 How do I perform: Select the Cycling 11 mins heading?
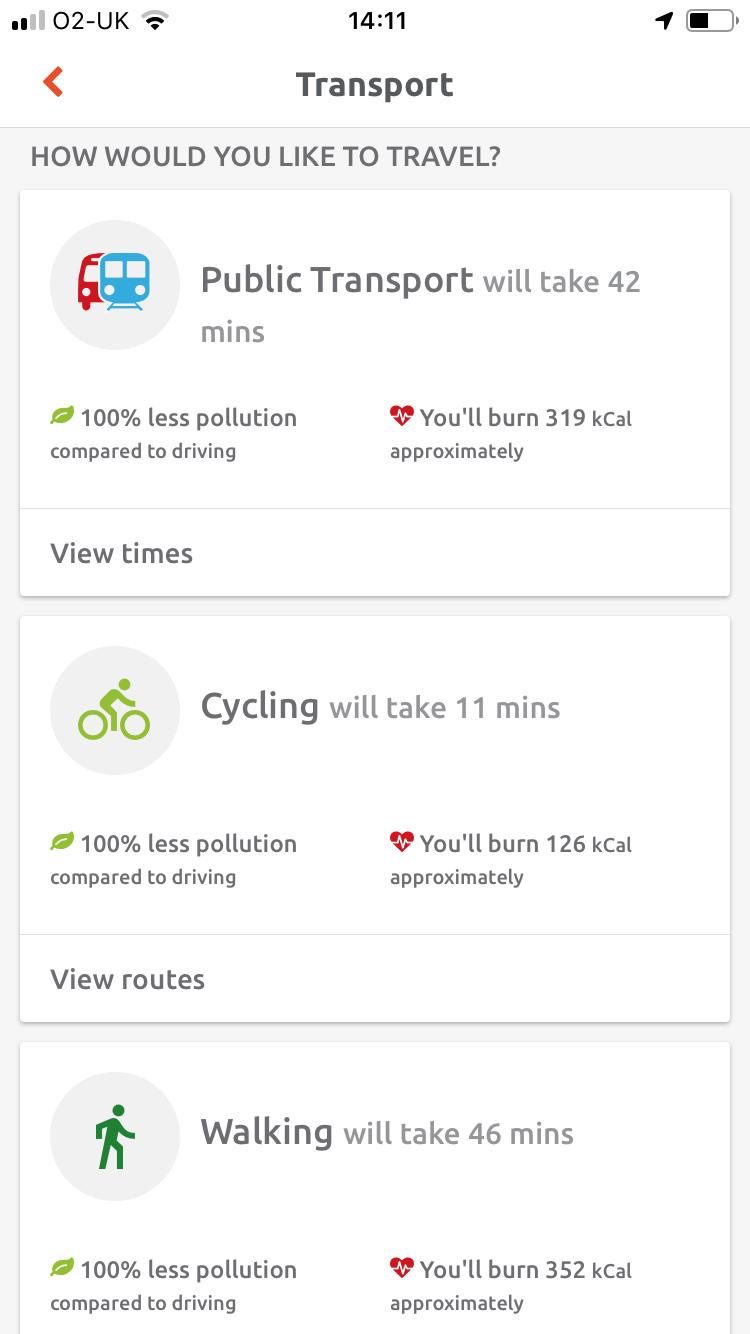click(380, 707)
